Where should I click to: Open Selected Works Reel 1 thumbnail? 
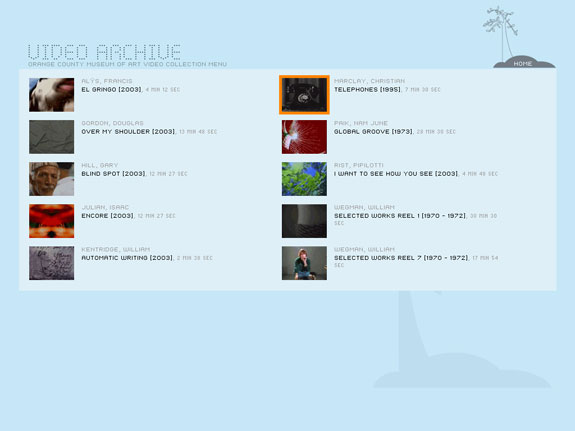pyautogui.click(x=304, y=221)
